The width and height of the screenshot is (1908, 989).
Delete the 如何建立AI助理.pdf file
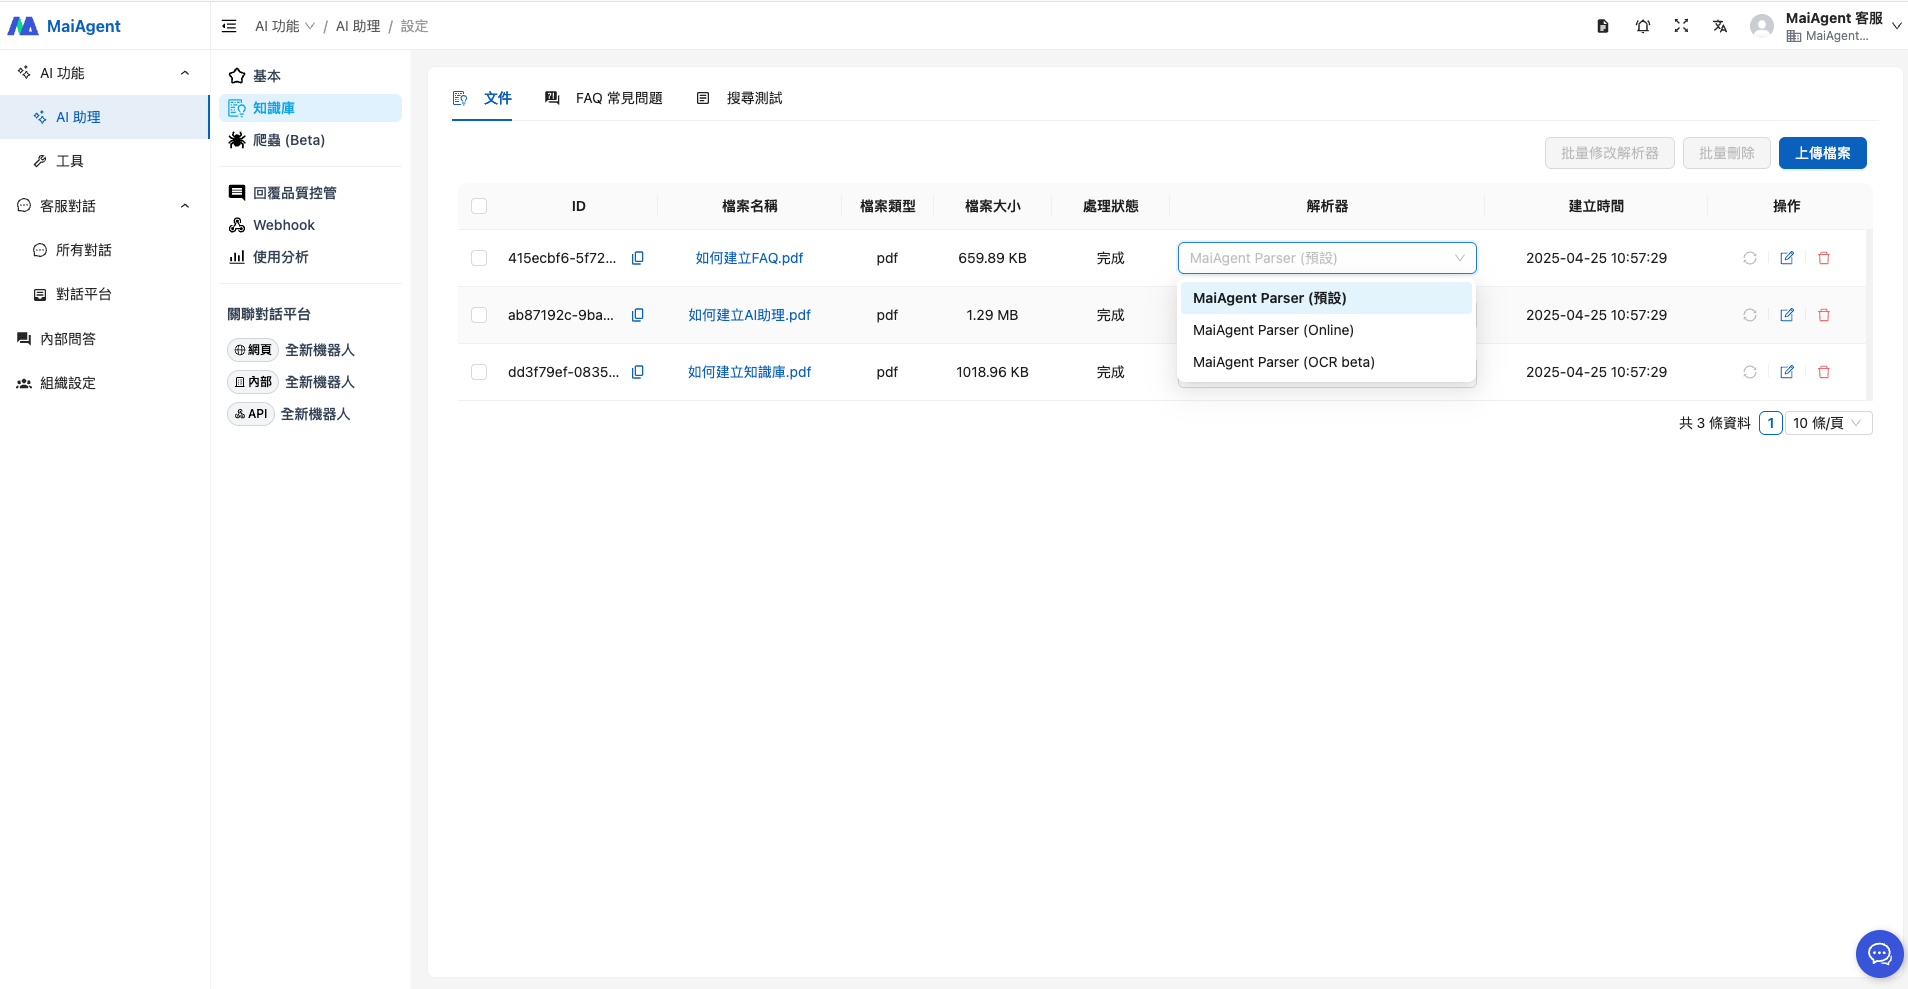1824,315
